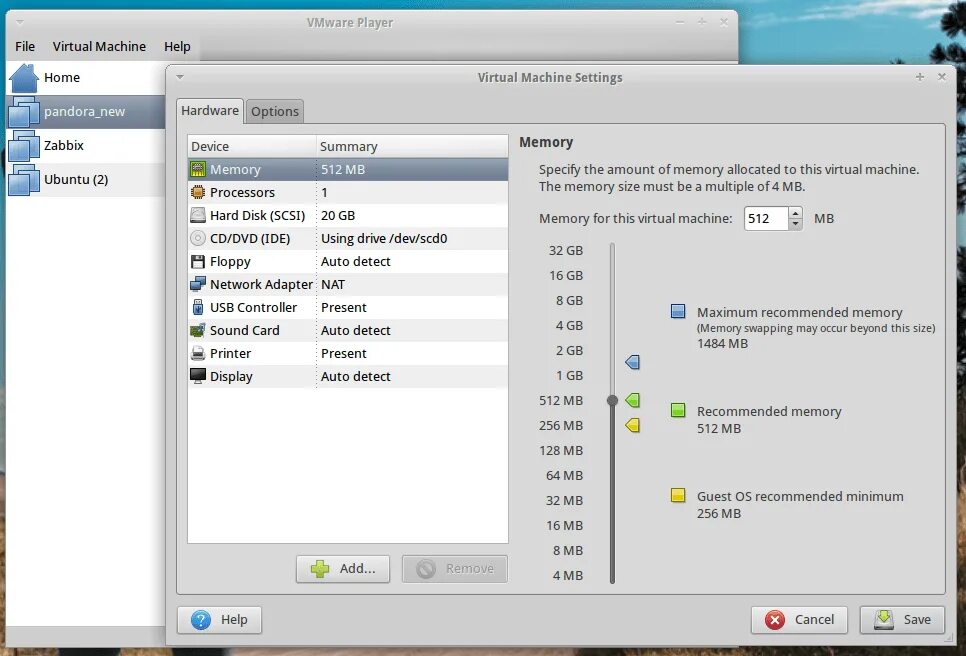
Task: Click the yellow guest minimum memory arrow marker
Action: click(x=633, y=425)
